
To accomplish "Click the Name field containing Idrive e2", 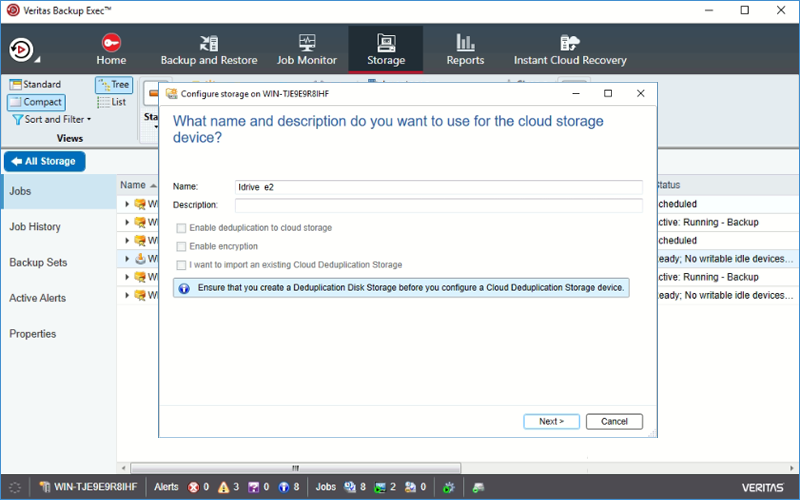I will (438, 187).
